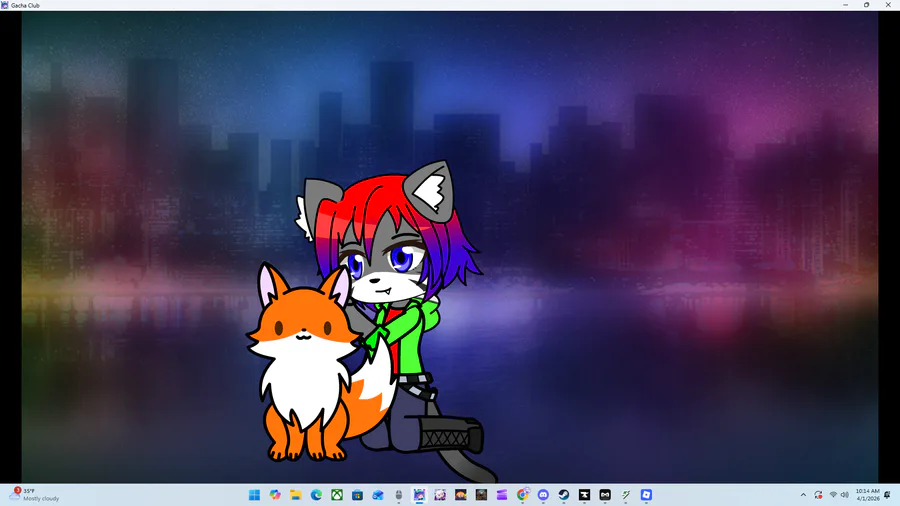Screen dimensions: 900x506
Task: Open Google Chrome from the taskbar
Action: tap(522, 495)
